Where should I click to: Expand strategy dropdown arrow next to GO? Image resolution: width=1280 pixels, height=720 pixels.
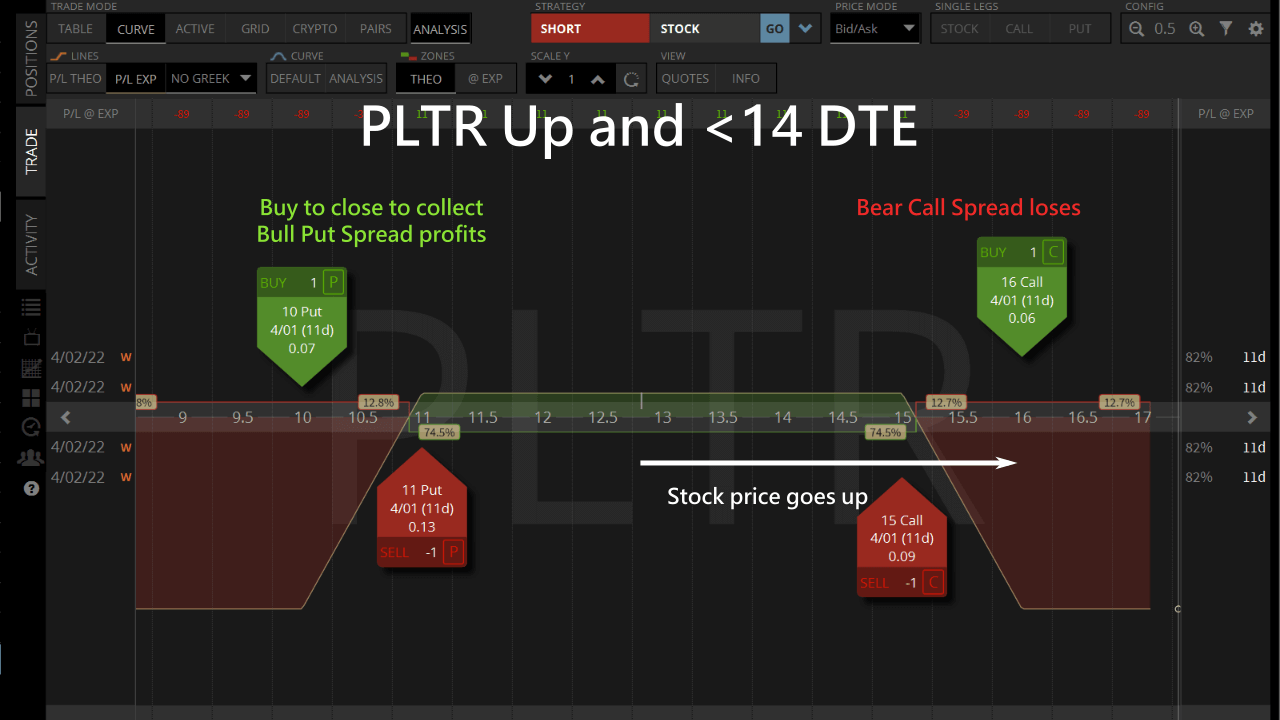[x=805, y=29]
